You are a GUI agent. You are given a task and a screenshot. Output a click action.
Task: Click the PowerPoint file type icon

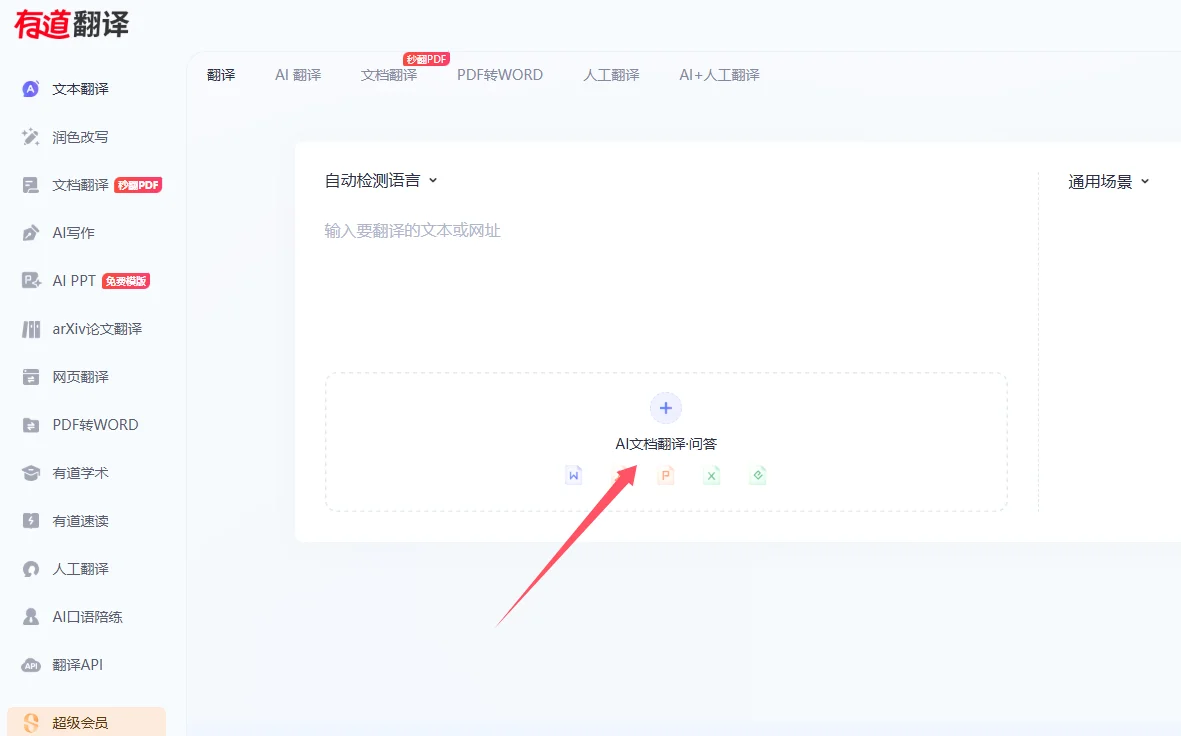tap(665, 476)
